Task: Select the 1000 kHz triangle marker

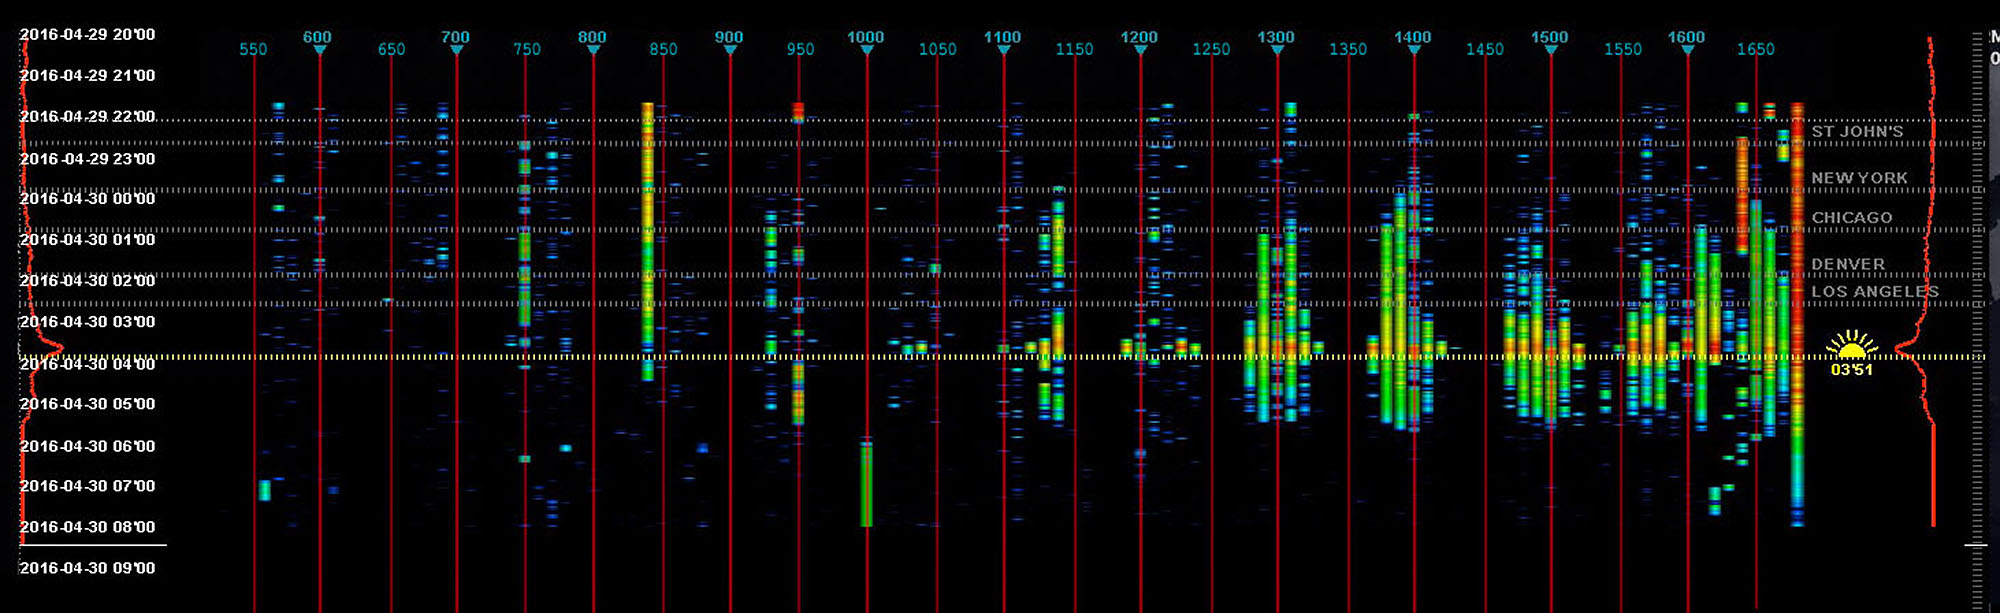Action: [x=866, y=50]
